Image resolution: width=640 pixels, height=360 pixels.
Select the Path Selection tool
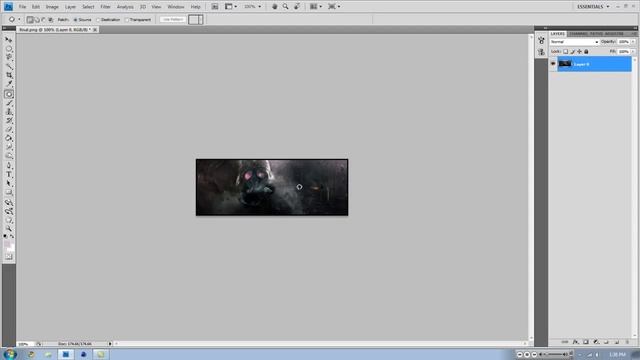click(9, 184)
